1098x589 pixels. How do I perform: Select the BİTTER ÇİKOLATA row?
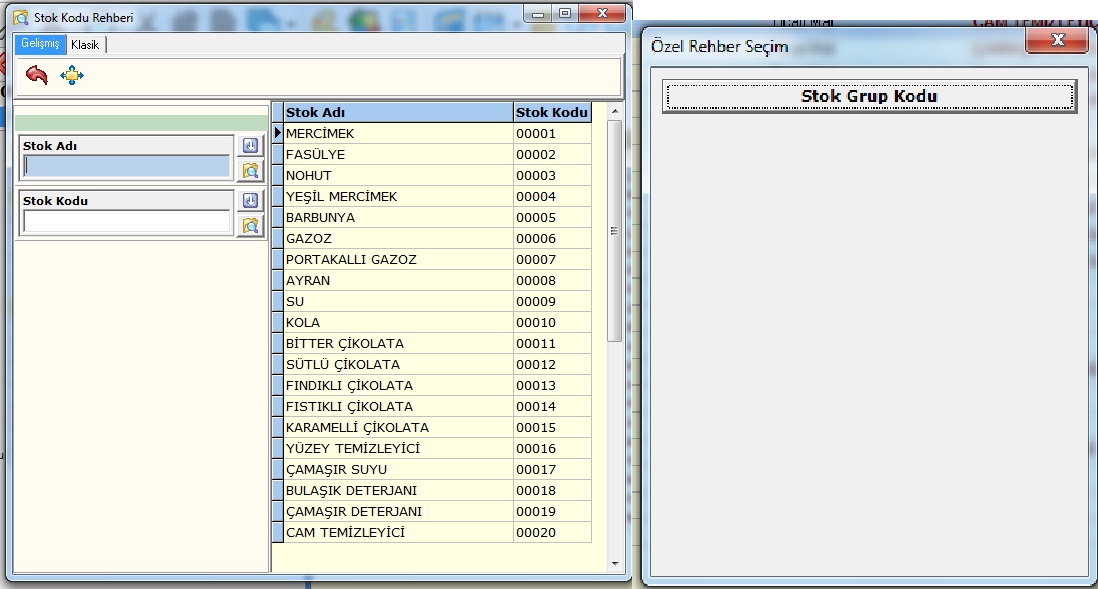(398, 344)
